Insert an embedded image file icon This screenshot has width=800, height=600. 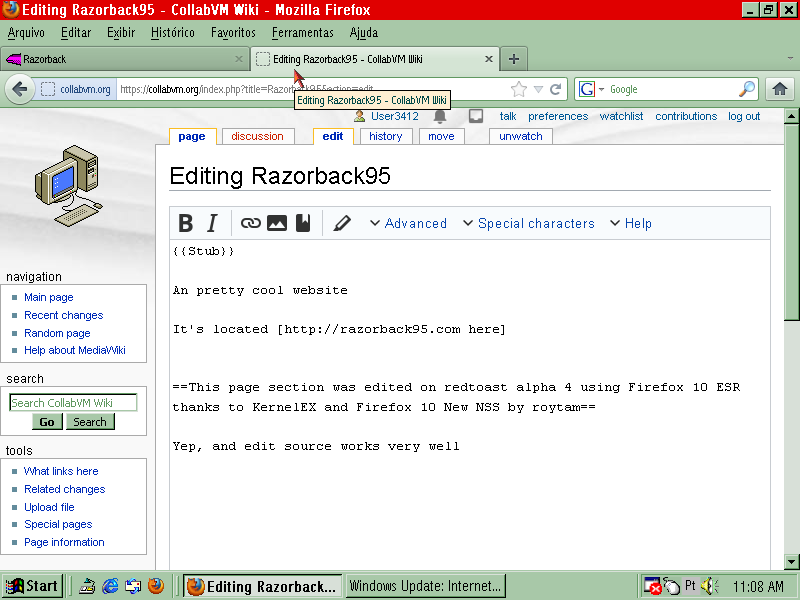click(x=277, y=223)
